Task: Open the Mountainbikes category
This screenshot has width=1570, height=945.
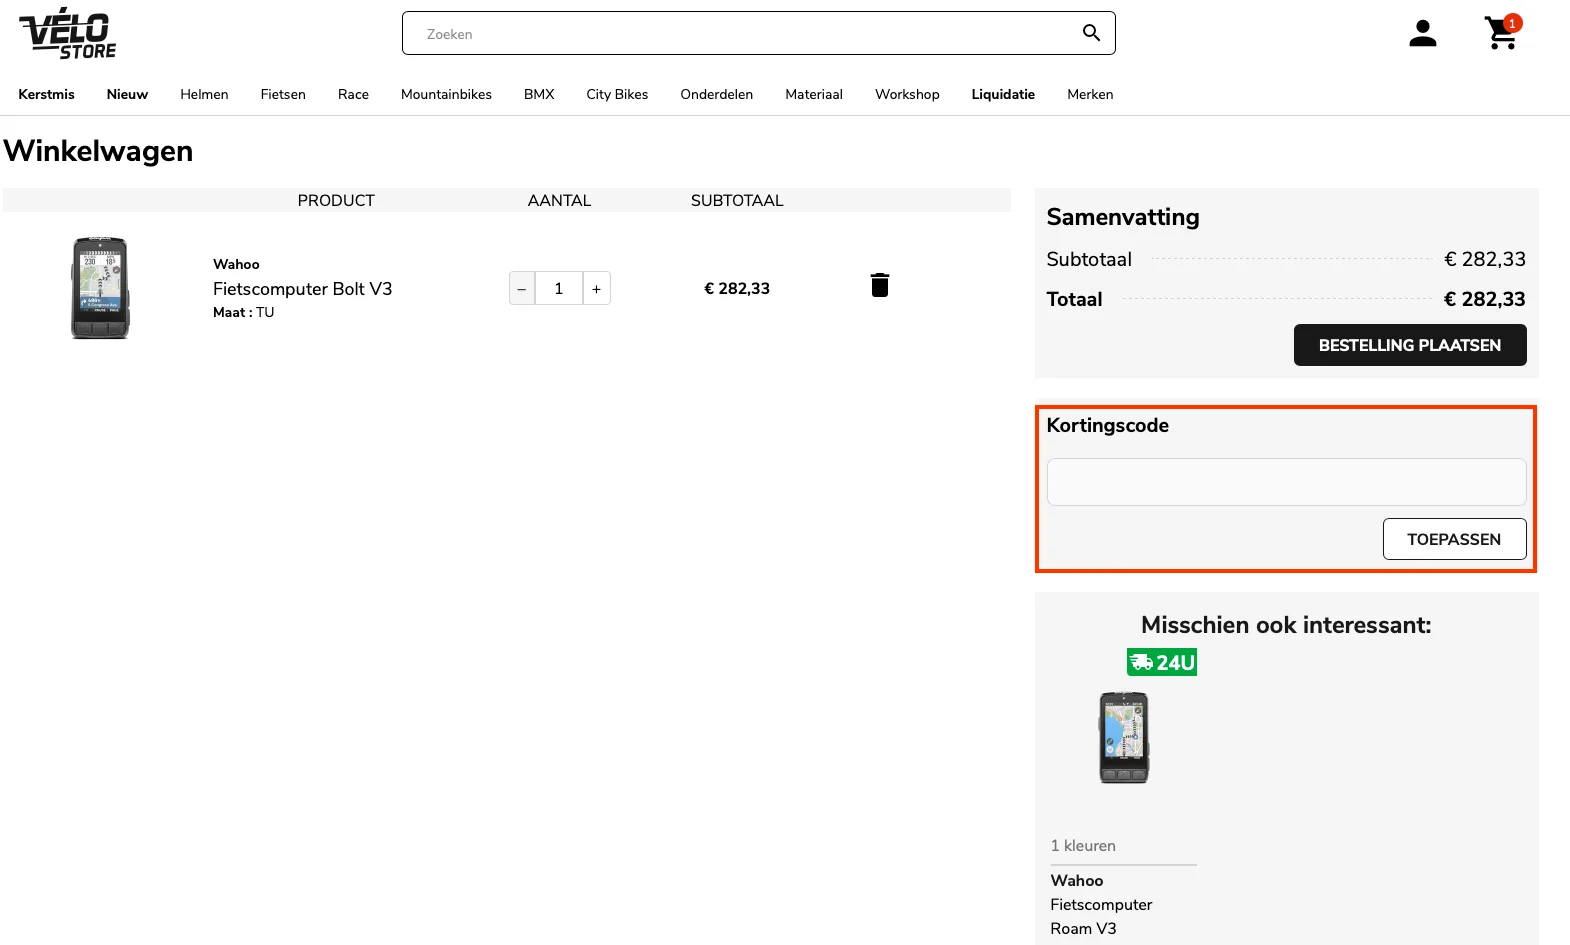Action: (446, 94)
